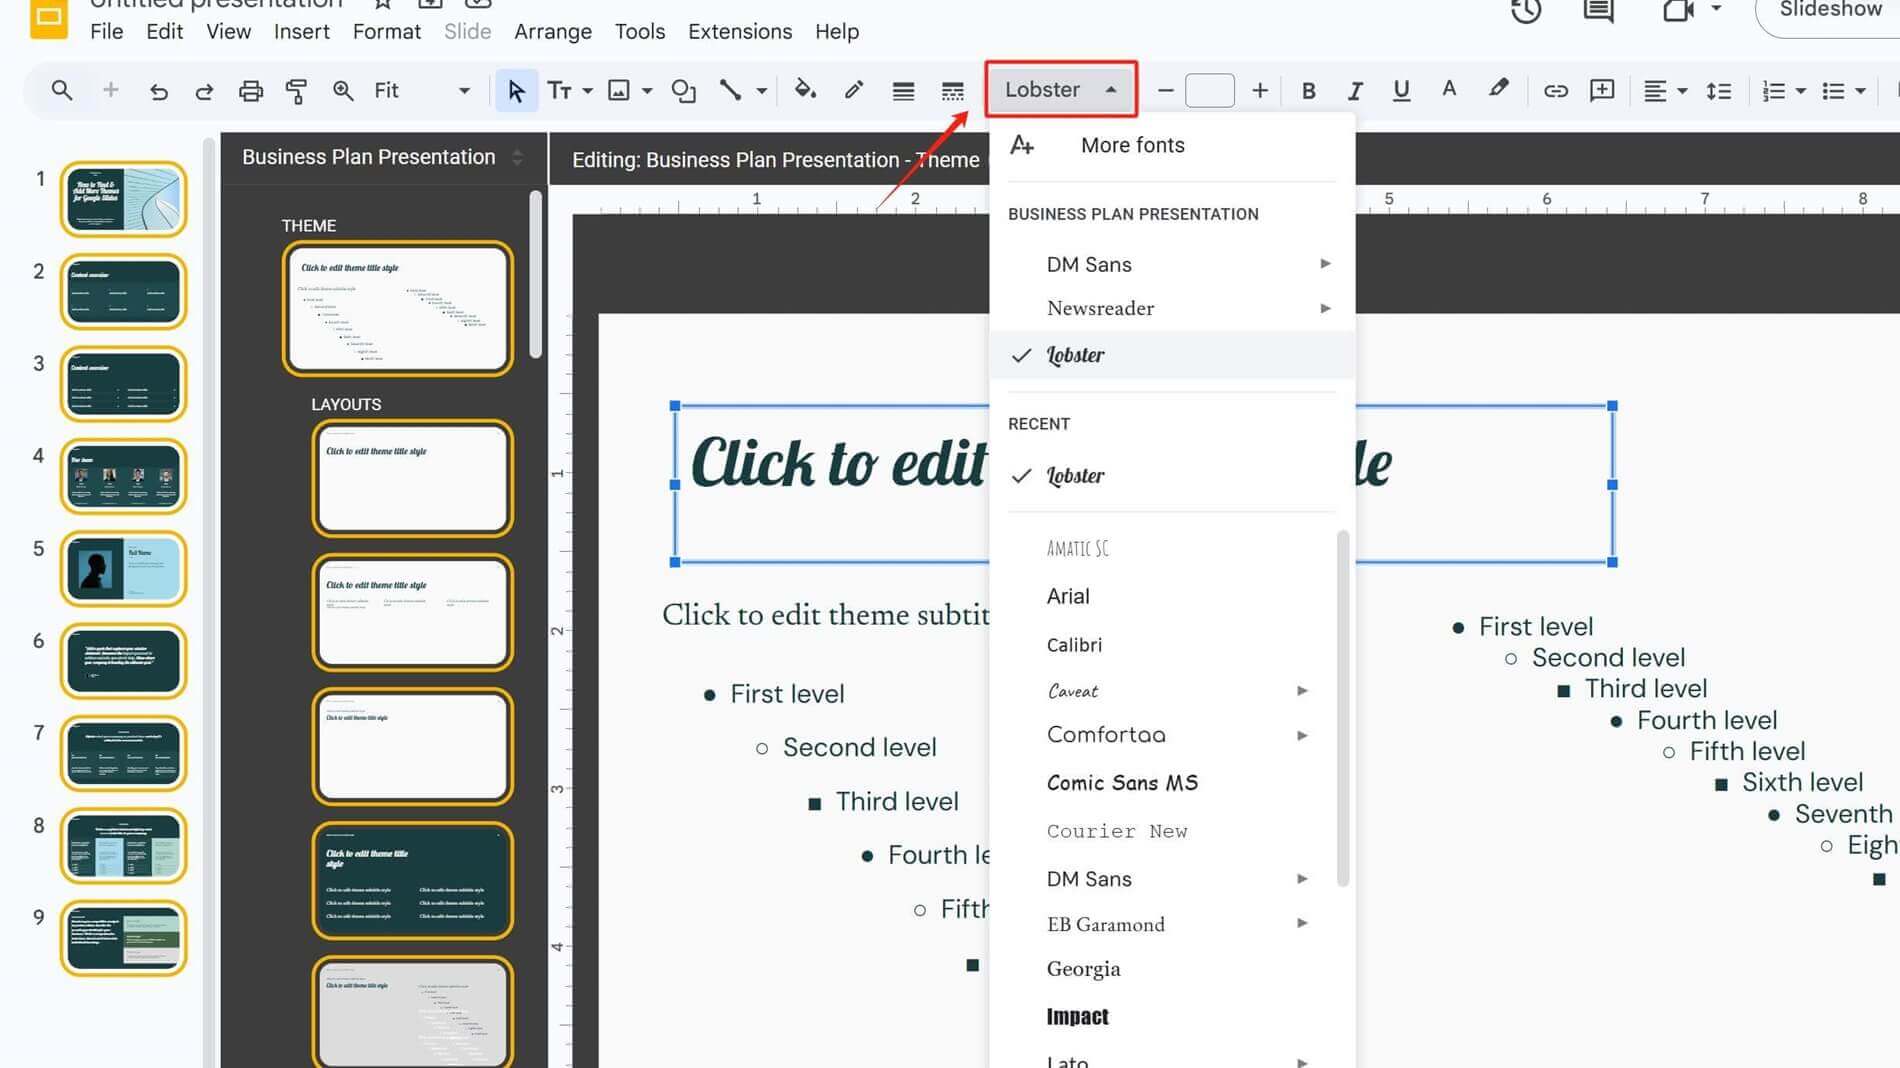This screenshot has width=1900, height=1068.
Task: Open the Insert menu
Action: coord(301,32)
